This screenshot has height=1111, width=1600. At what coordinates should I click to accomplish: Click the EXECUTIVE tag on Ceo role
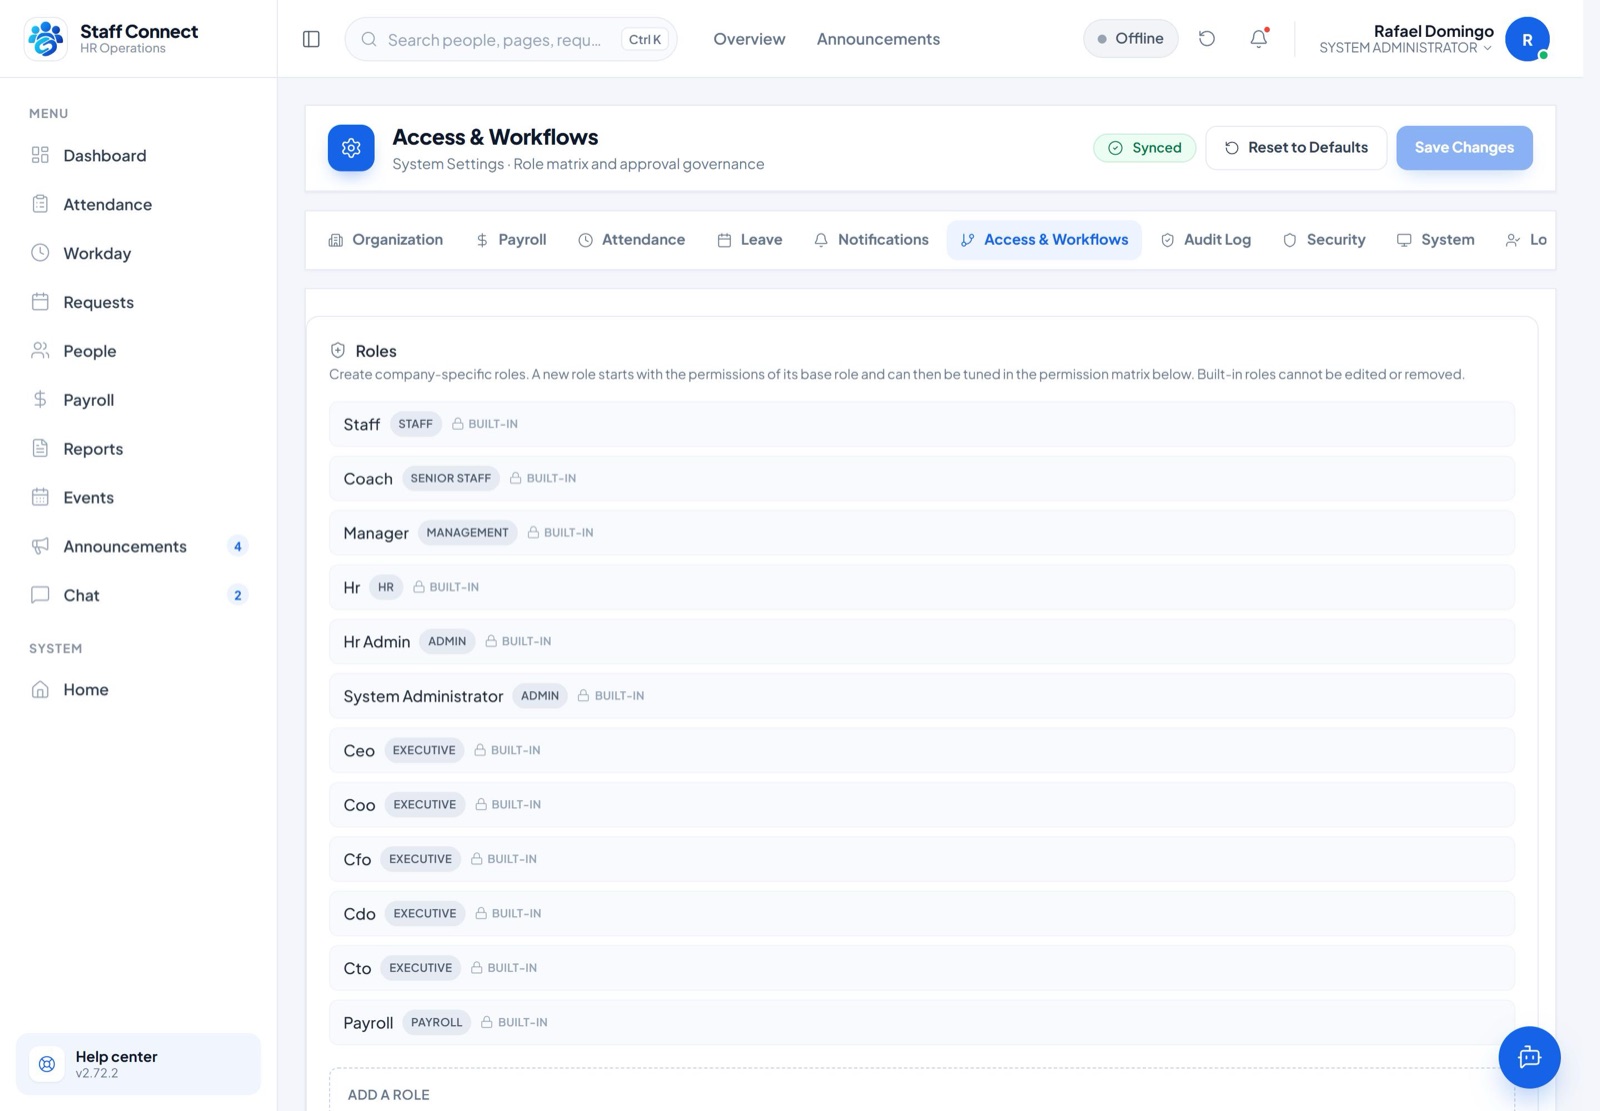tap(424, 750)
